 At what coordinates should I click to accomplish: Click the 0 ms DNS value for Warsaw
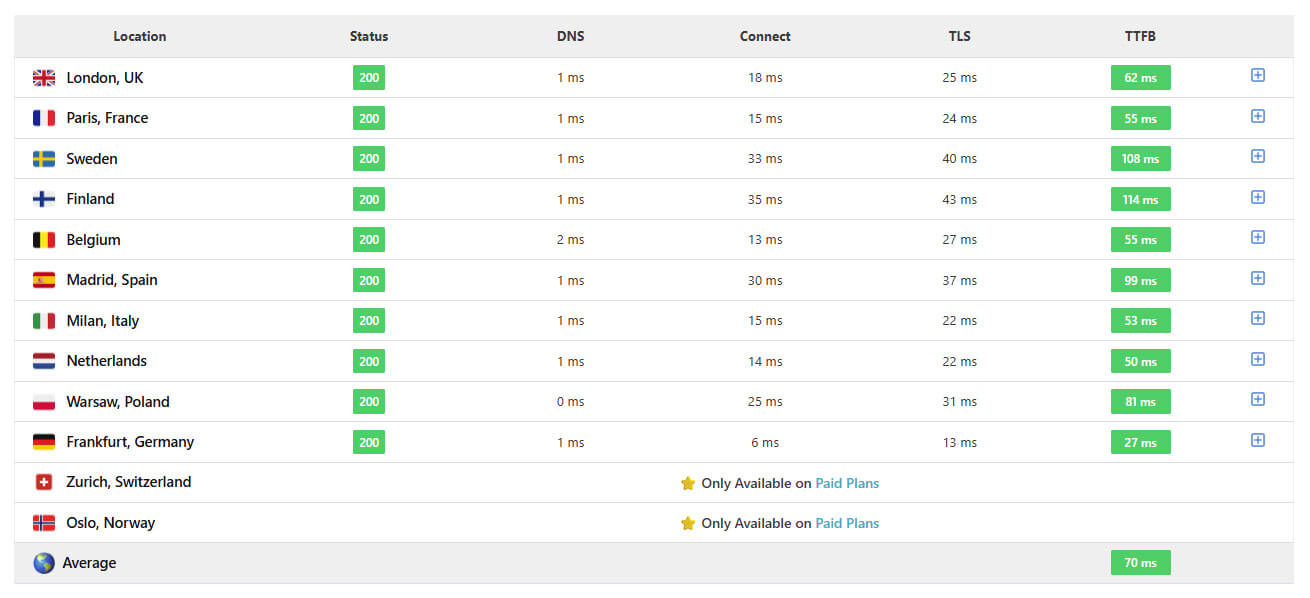point(571,402)
